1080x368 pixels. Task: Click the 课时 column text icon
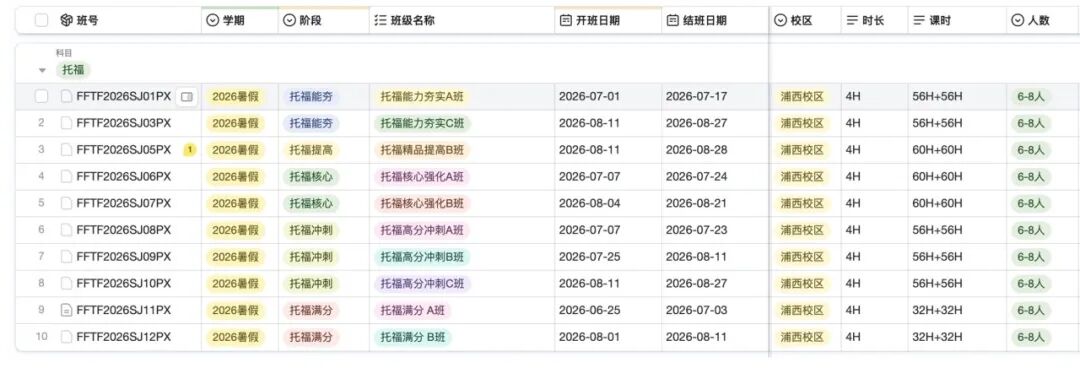pos(919,21)
